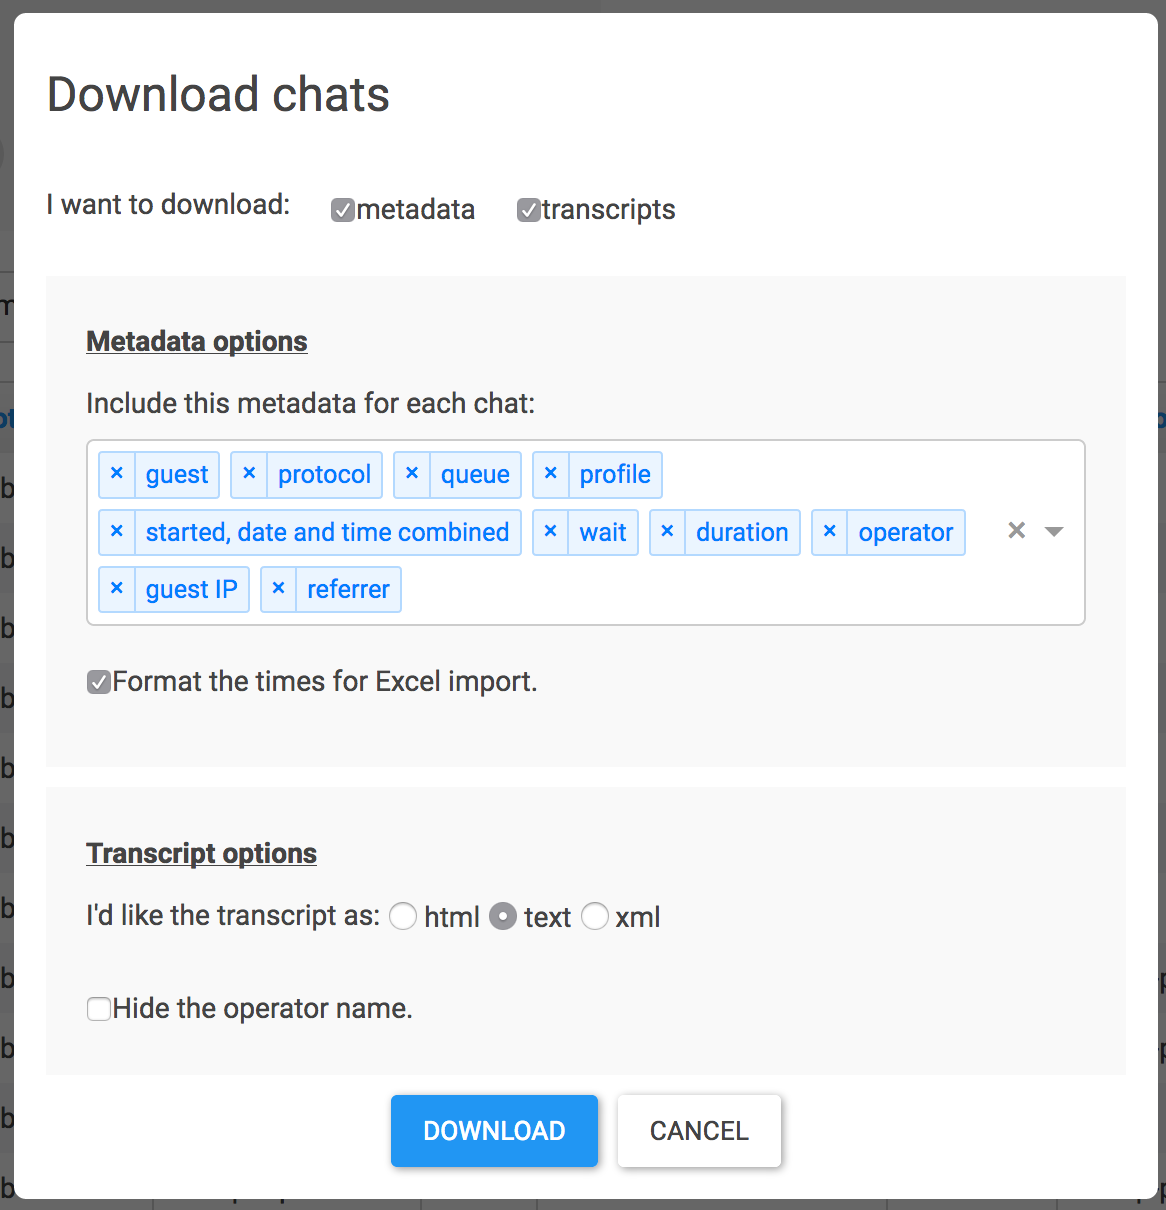Remove the duration metadata tag
Viewport: 1166px width, 1210px height.
pyautogui.click(x=667, y=532)
